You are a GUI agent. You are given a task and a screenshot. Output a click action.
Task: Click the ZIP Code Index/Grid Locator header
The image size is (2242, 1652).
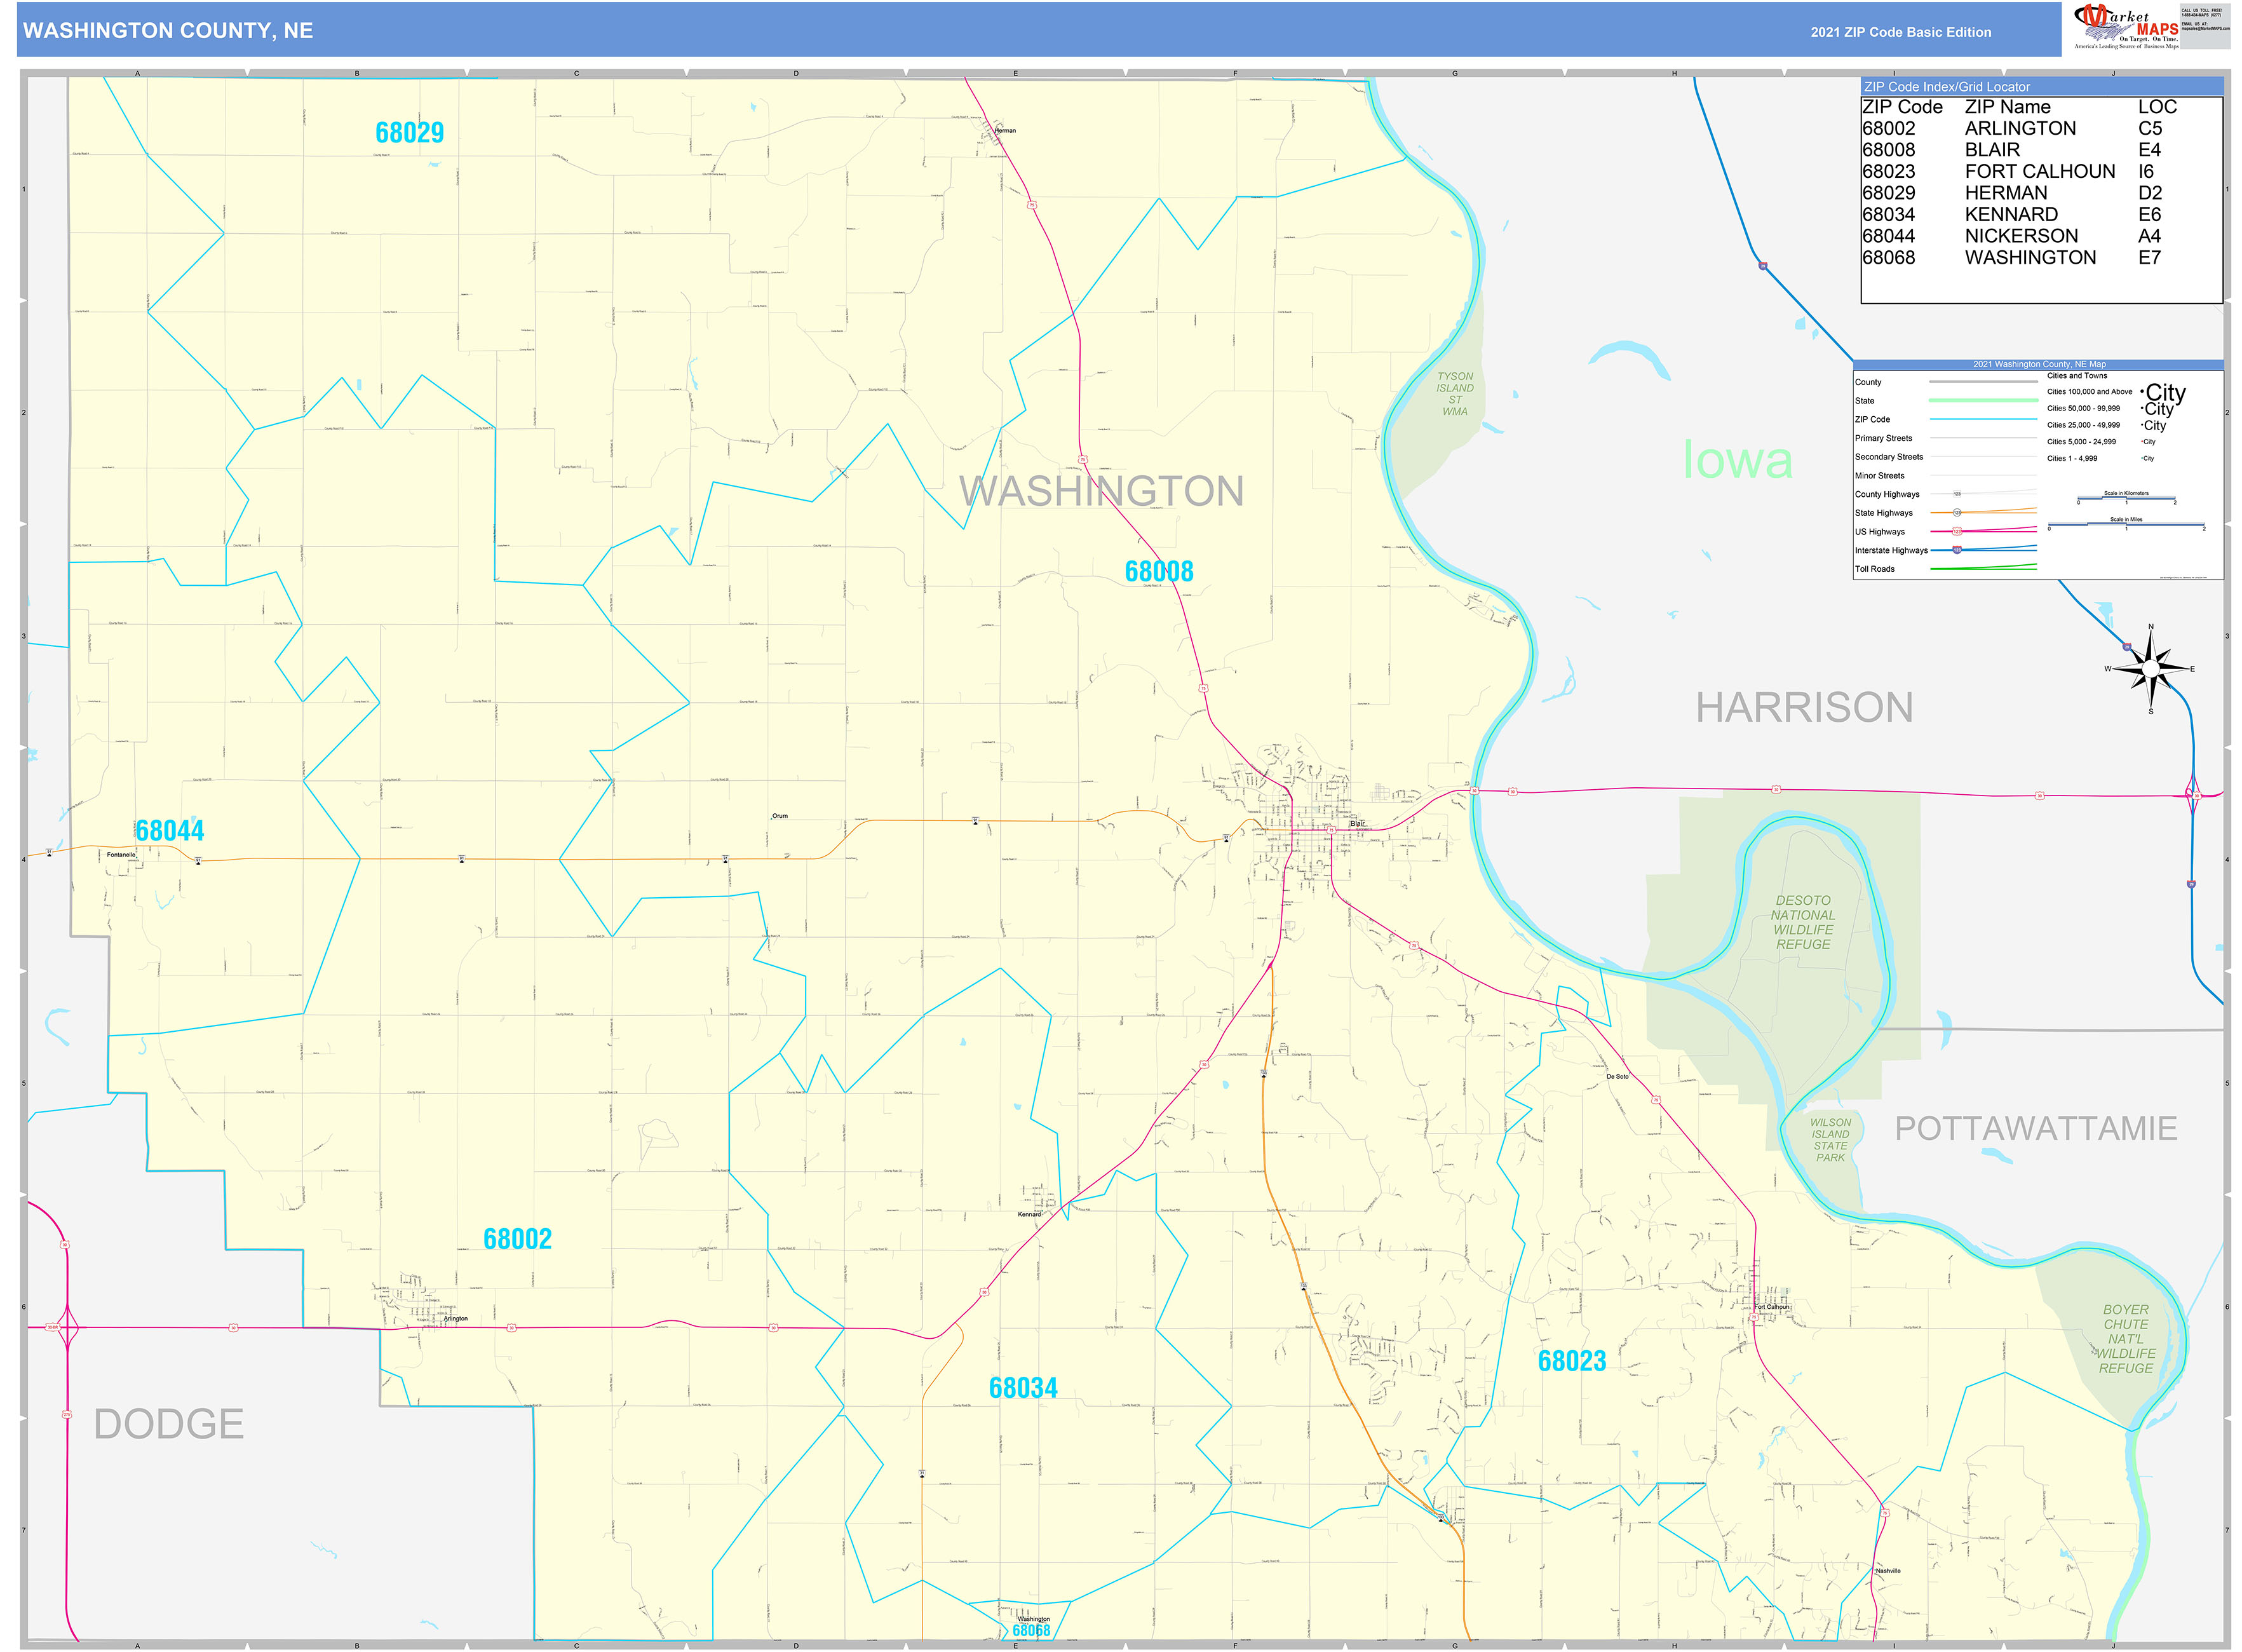click(x=1946, y=87)
